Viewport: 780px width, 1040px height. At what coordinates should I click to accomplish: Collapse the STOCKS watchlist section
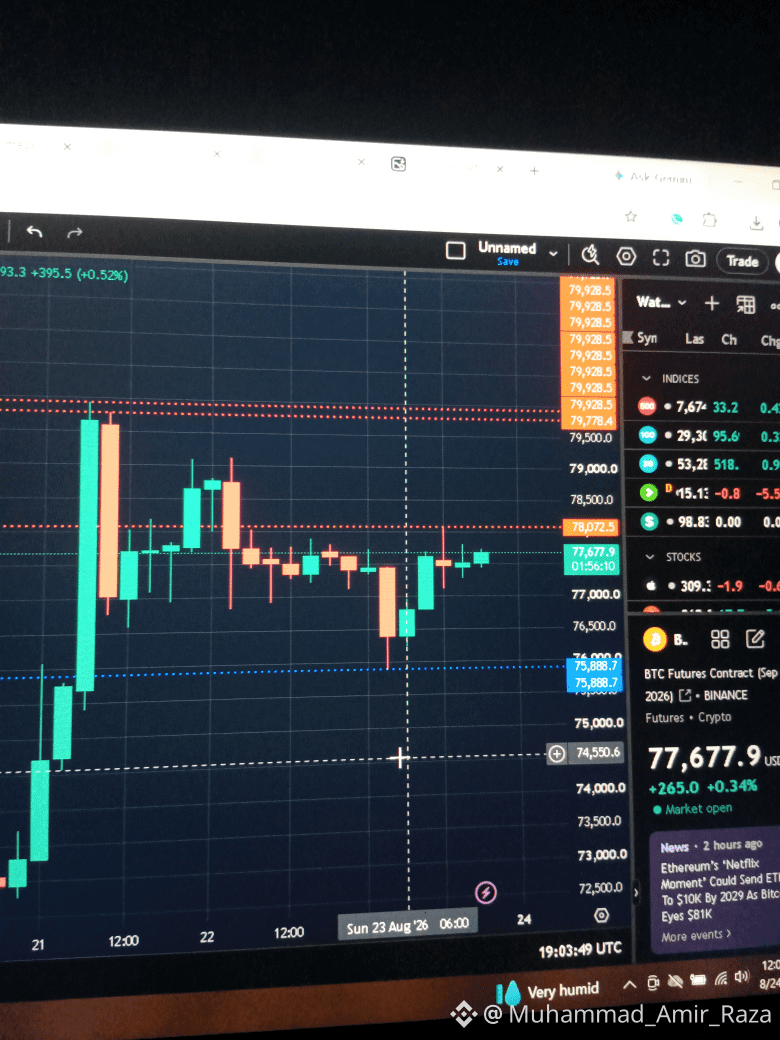[650, 556]
